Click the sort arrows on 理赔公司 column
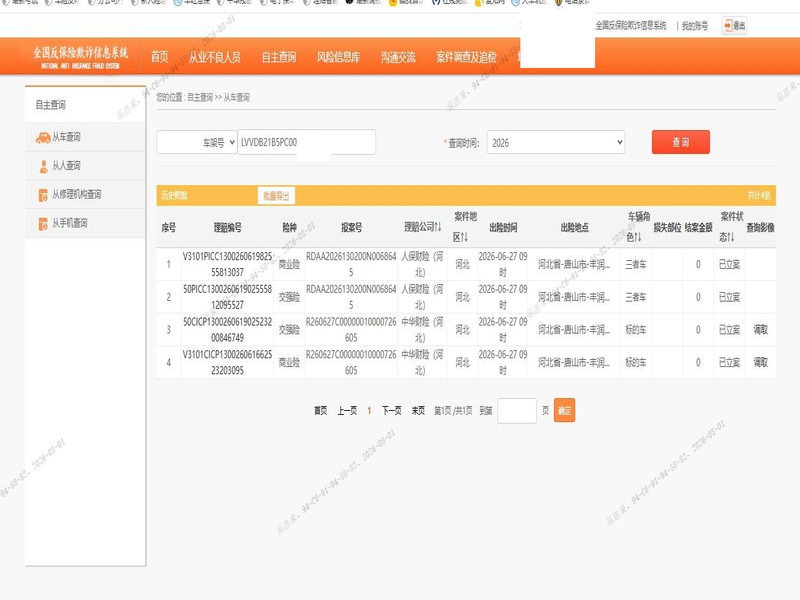The width and height of the screenshot is (800, 600). (x=438, y=227)
